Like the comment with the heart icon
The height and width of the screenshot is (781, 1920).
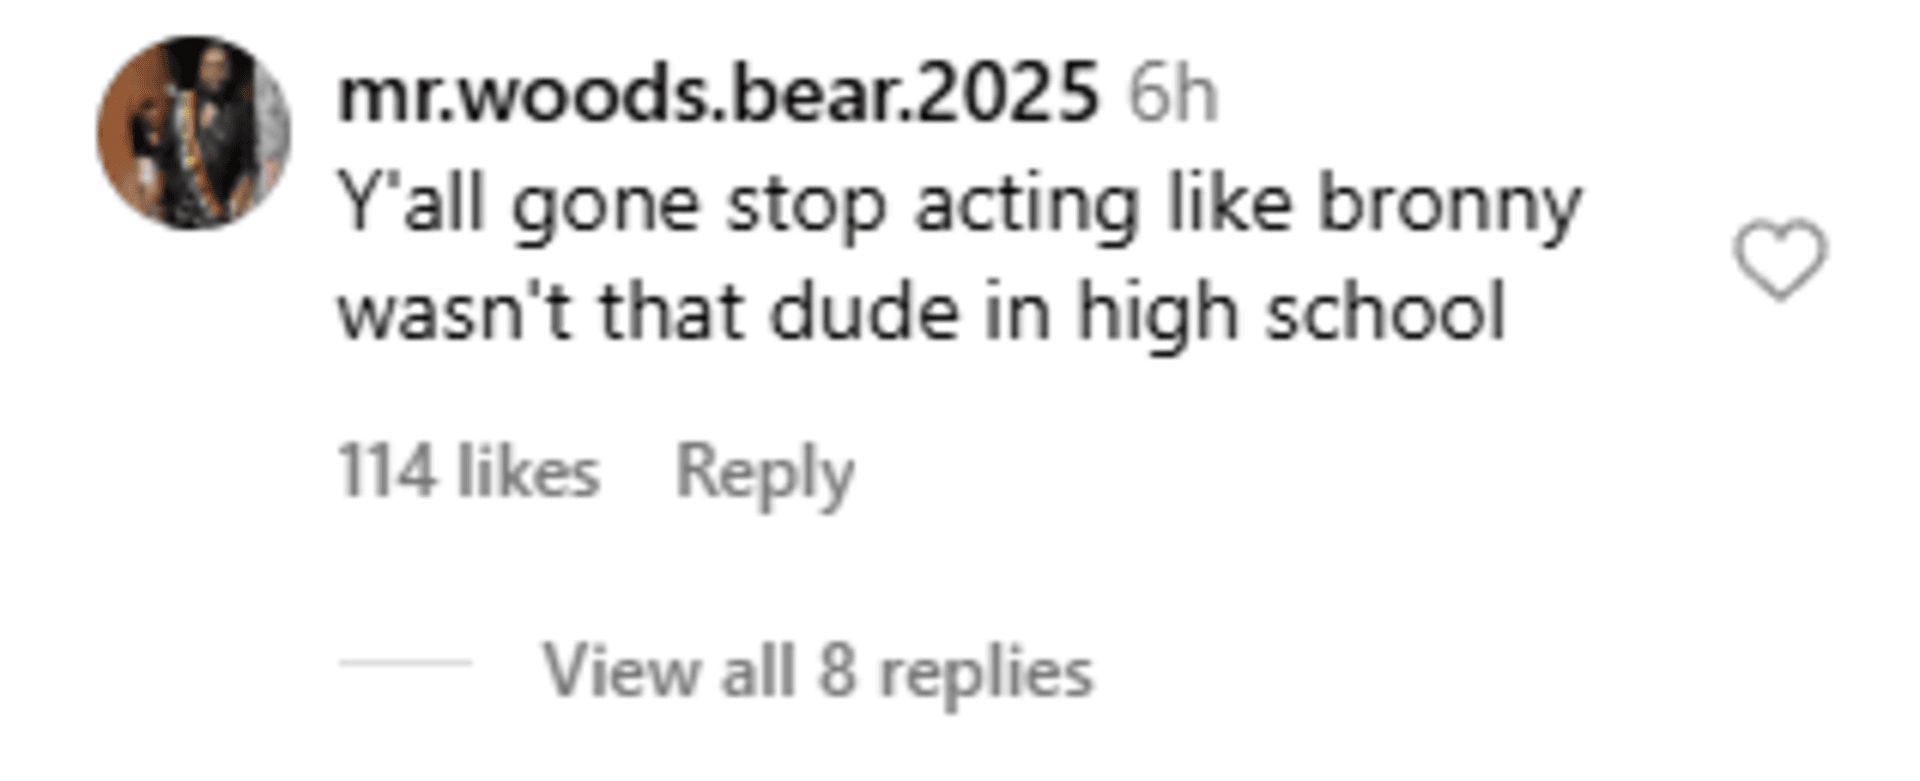[1780, 259]
